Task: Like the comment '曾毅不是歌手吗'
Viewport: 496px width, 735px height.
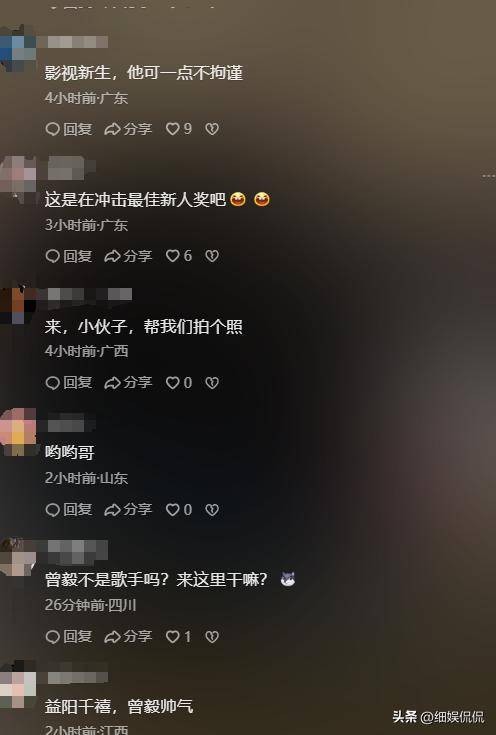Action: (179, 636)
